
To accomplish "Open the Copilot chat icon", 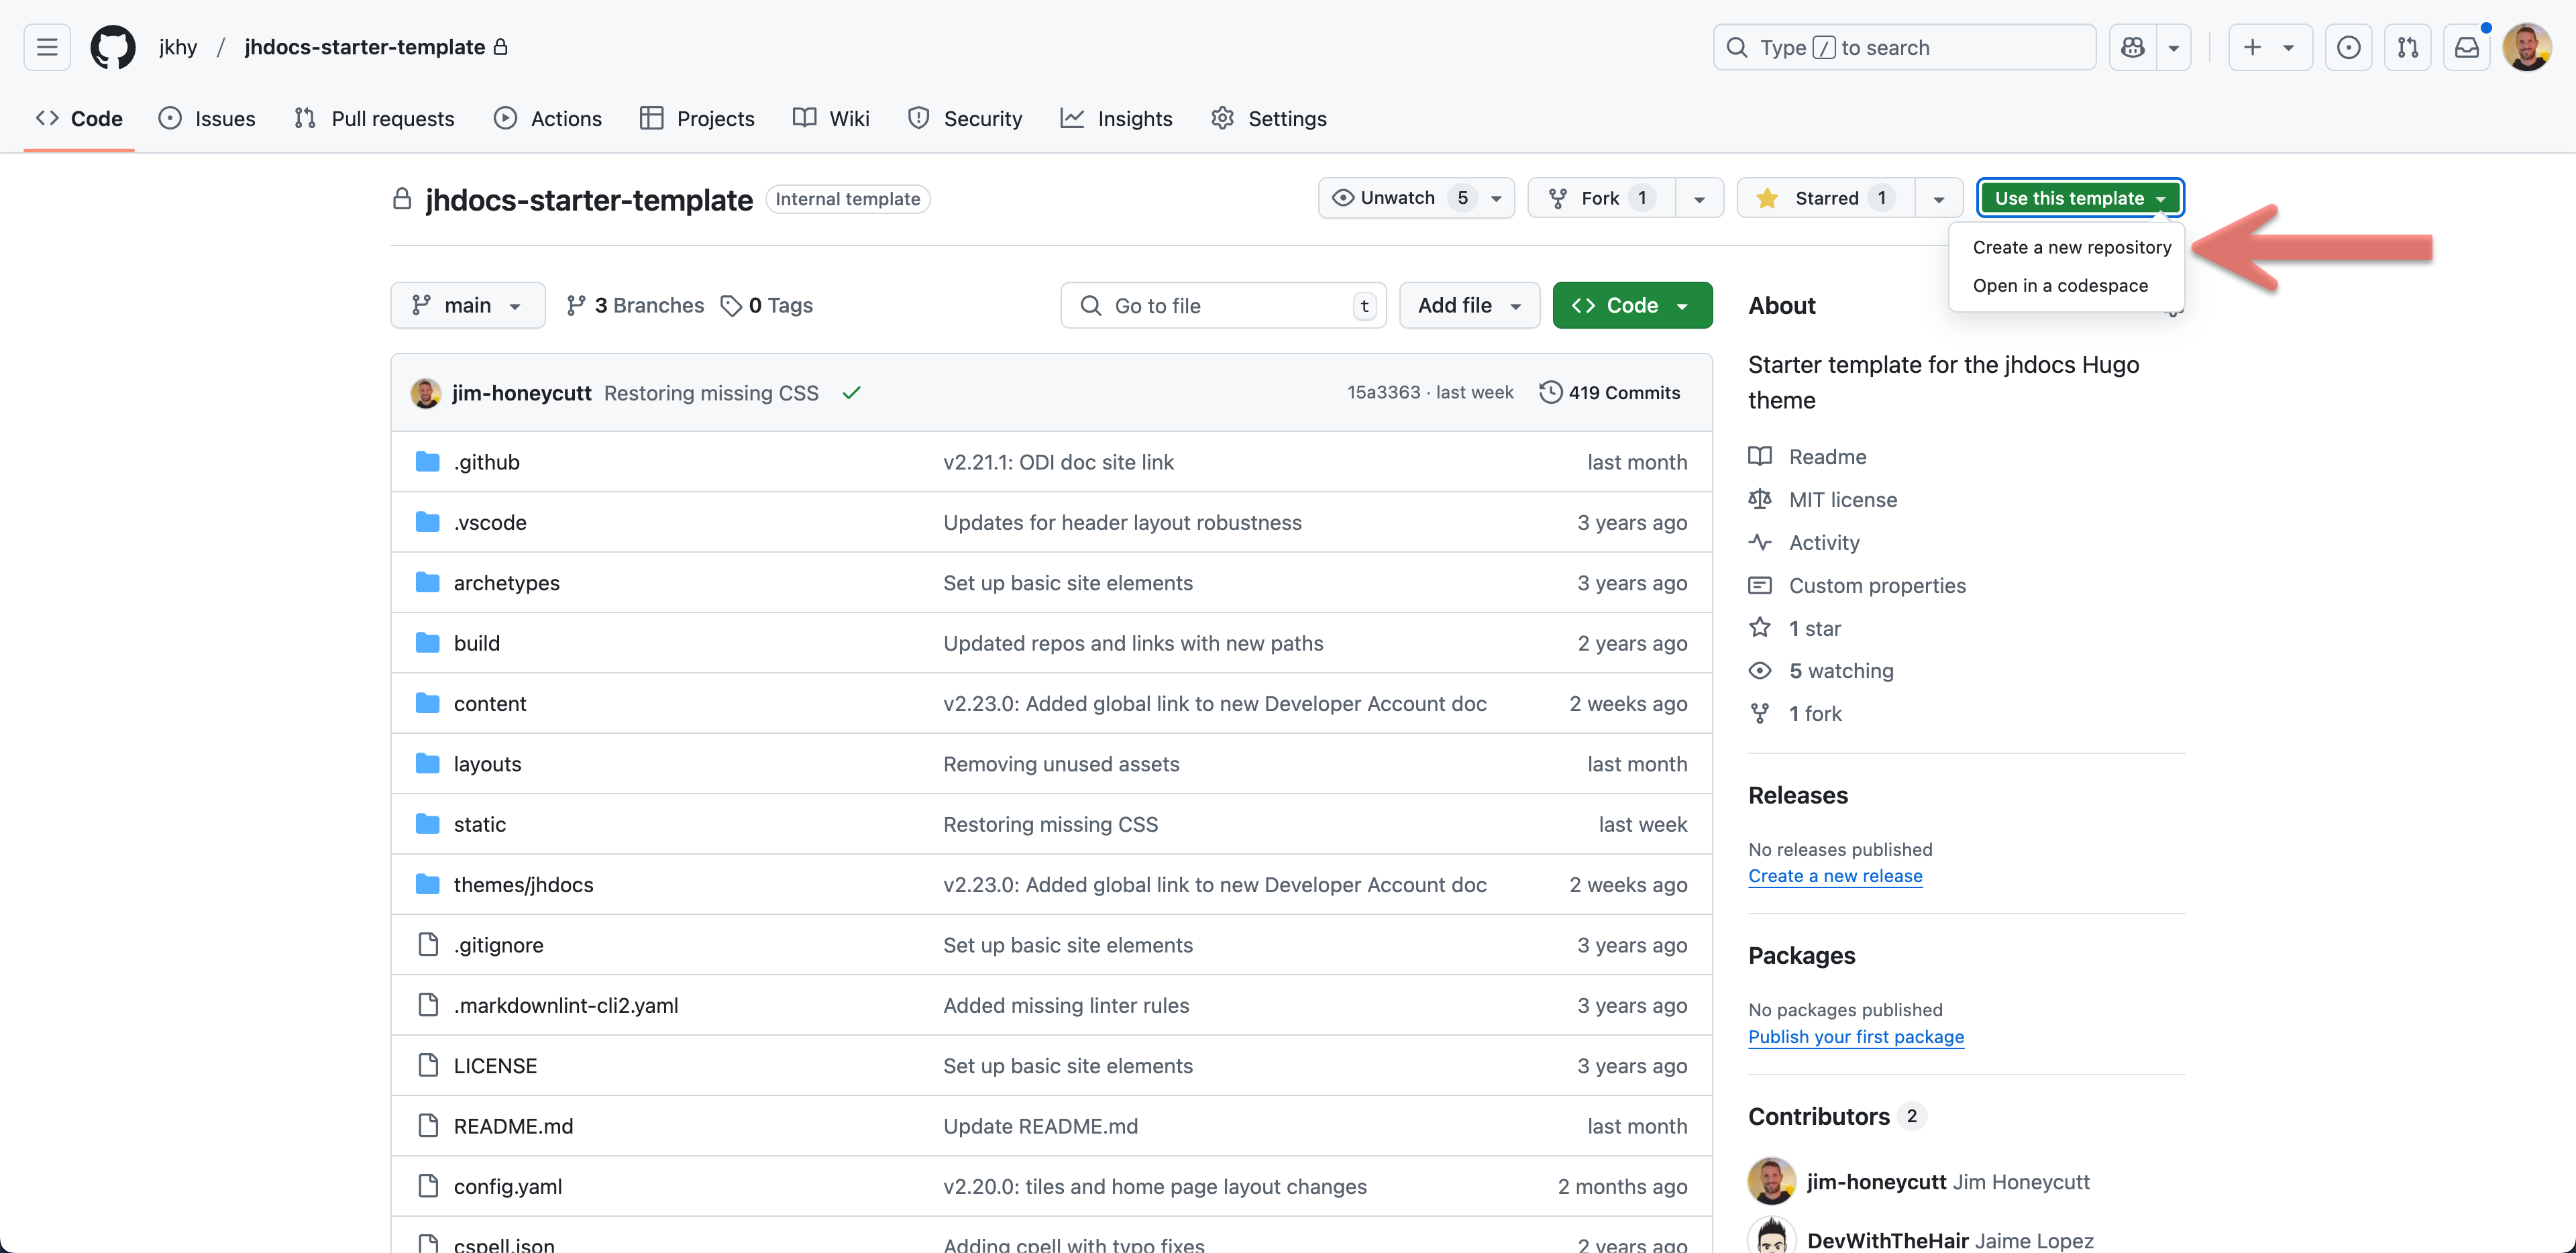I will [x=2132, y=47].
